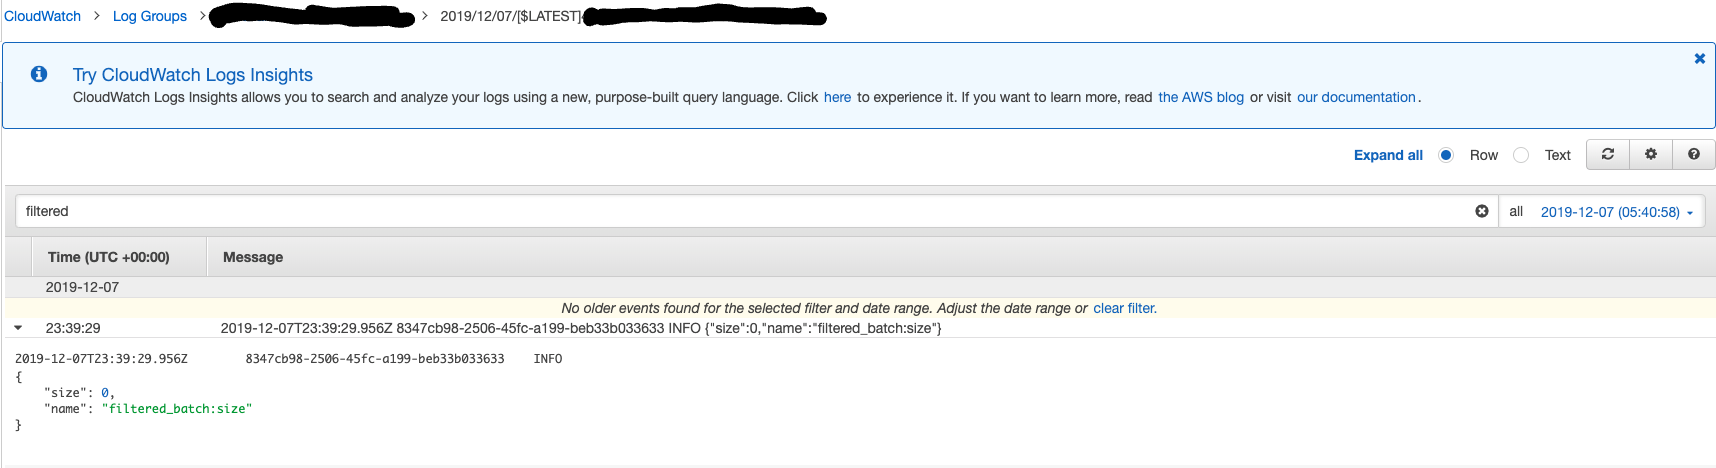Clear the filter text with the X icon
The width and height of the screenshot is (1716, 468).
1482,211
